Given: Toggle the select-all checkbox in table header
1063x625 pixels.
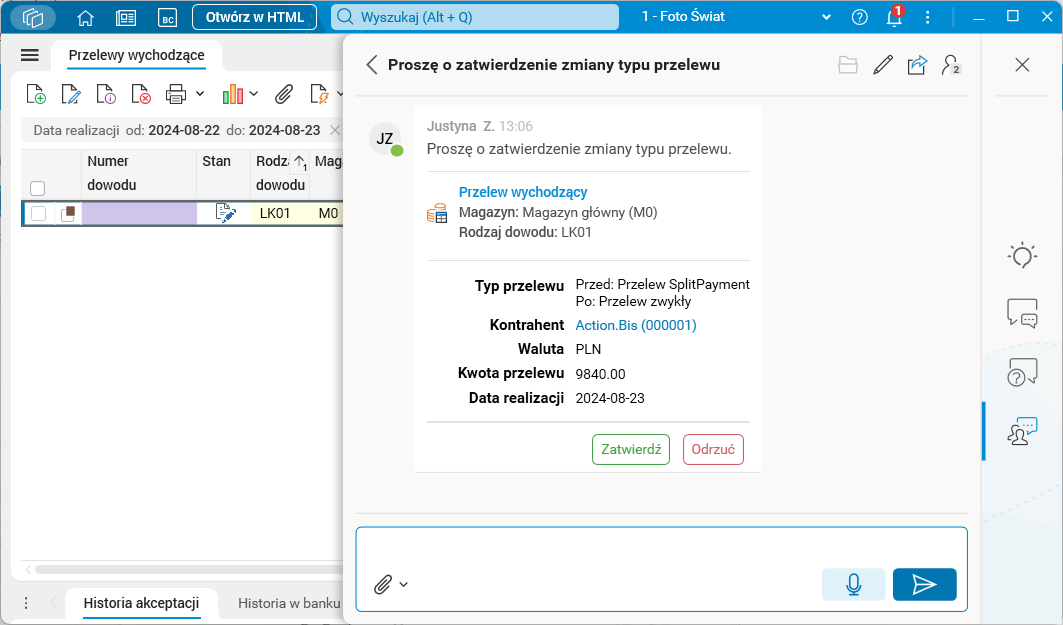Looking at the screenshot, I should (38, 187).
